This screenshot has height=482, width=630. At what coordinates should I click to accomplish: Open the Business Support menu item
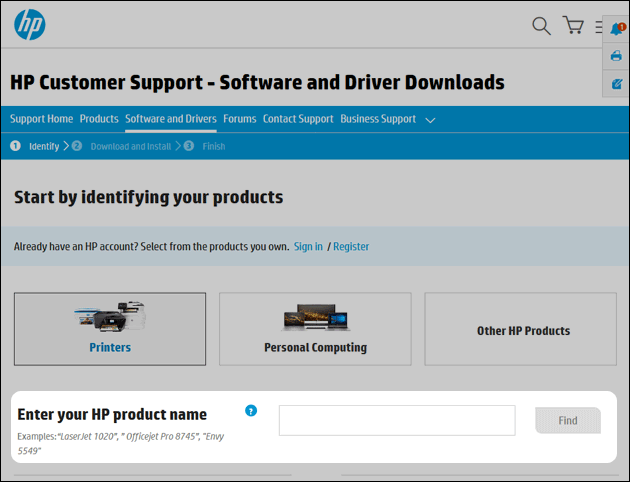coord(378,119)
